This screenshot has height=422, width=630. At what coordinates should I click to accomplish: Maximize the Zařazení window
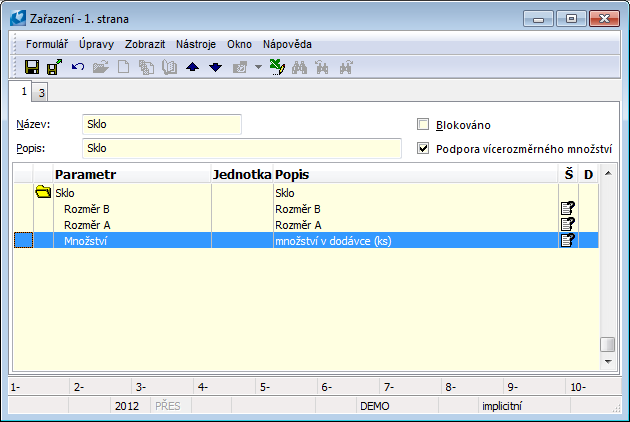tap(571, 19)
